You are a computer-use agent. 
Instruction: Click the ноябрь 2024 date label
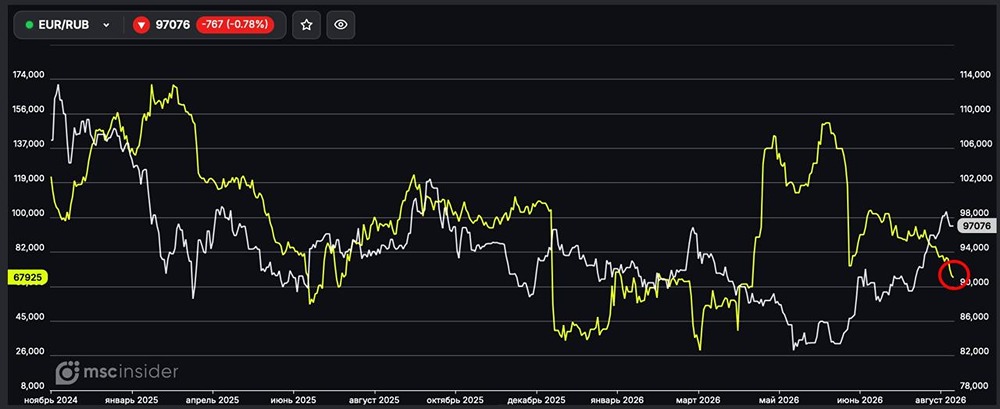click(50, 399)
